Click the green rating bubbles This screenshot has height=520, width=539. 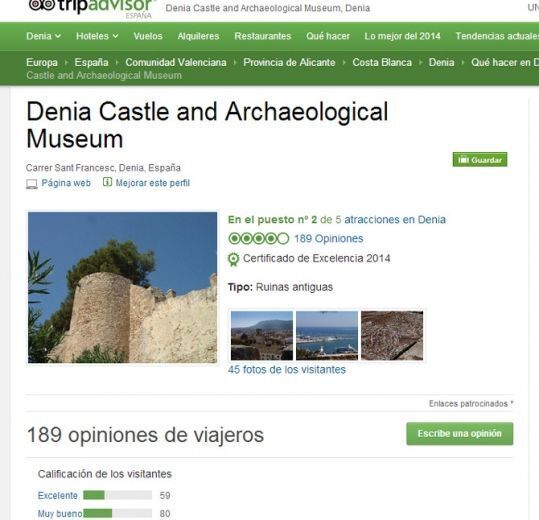tap(259, 239)
